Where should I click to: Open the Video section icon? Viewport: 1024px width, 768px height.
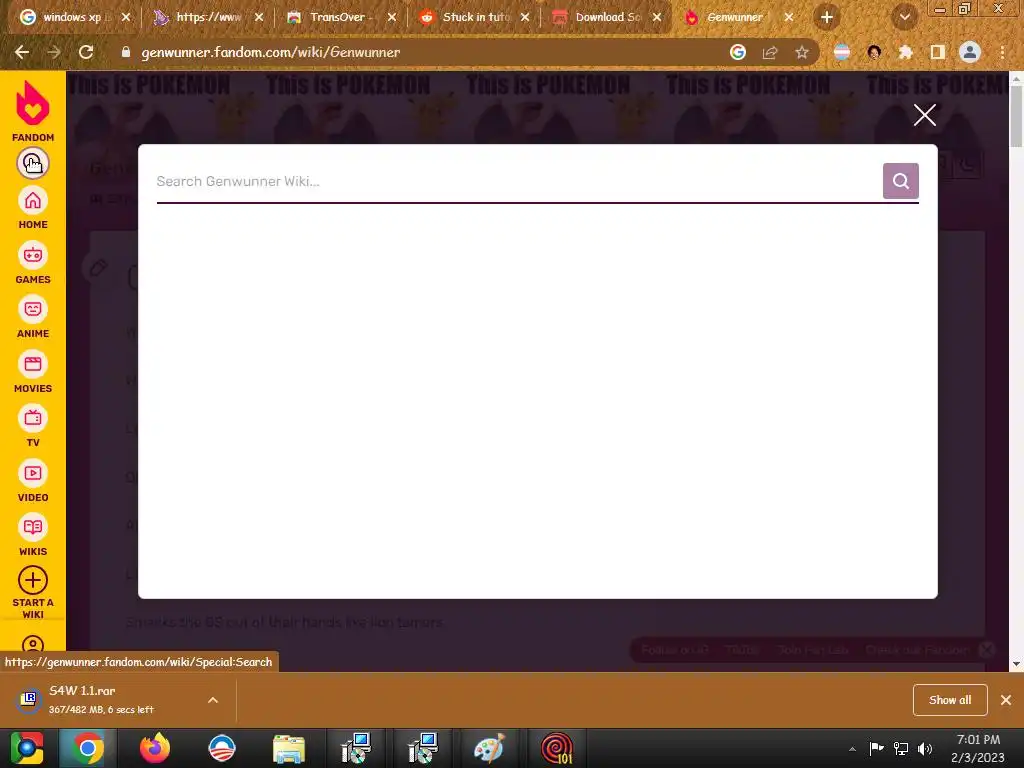33,473
